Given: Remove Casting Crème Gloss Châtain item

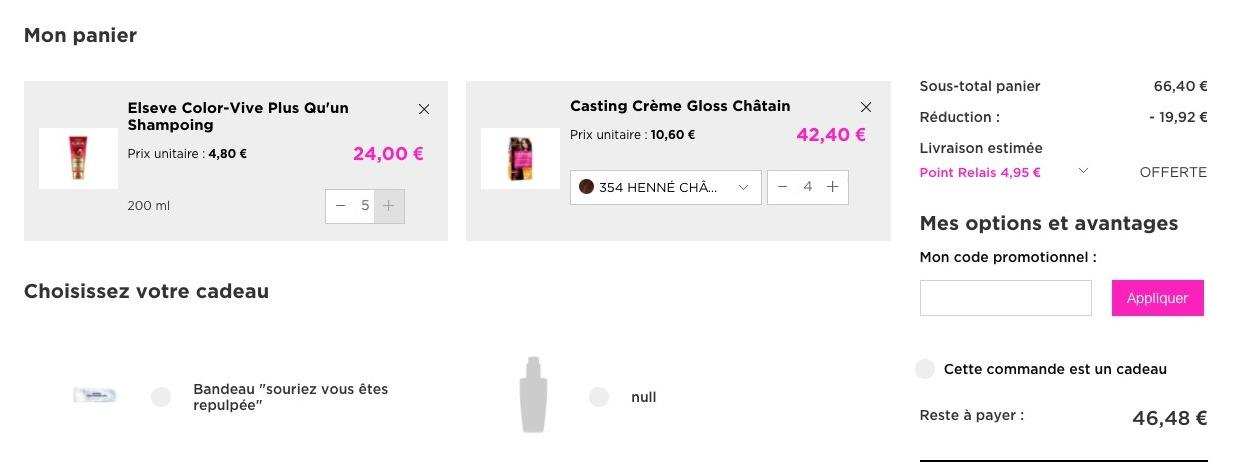Looking at the screenshot, I should (x=866, y=107).
